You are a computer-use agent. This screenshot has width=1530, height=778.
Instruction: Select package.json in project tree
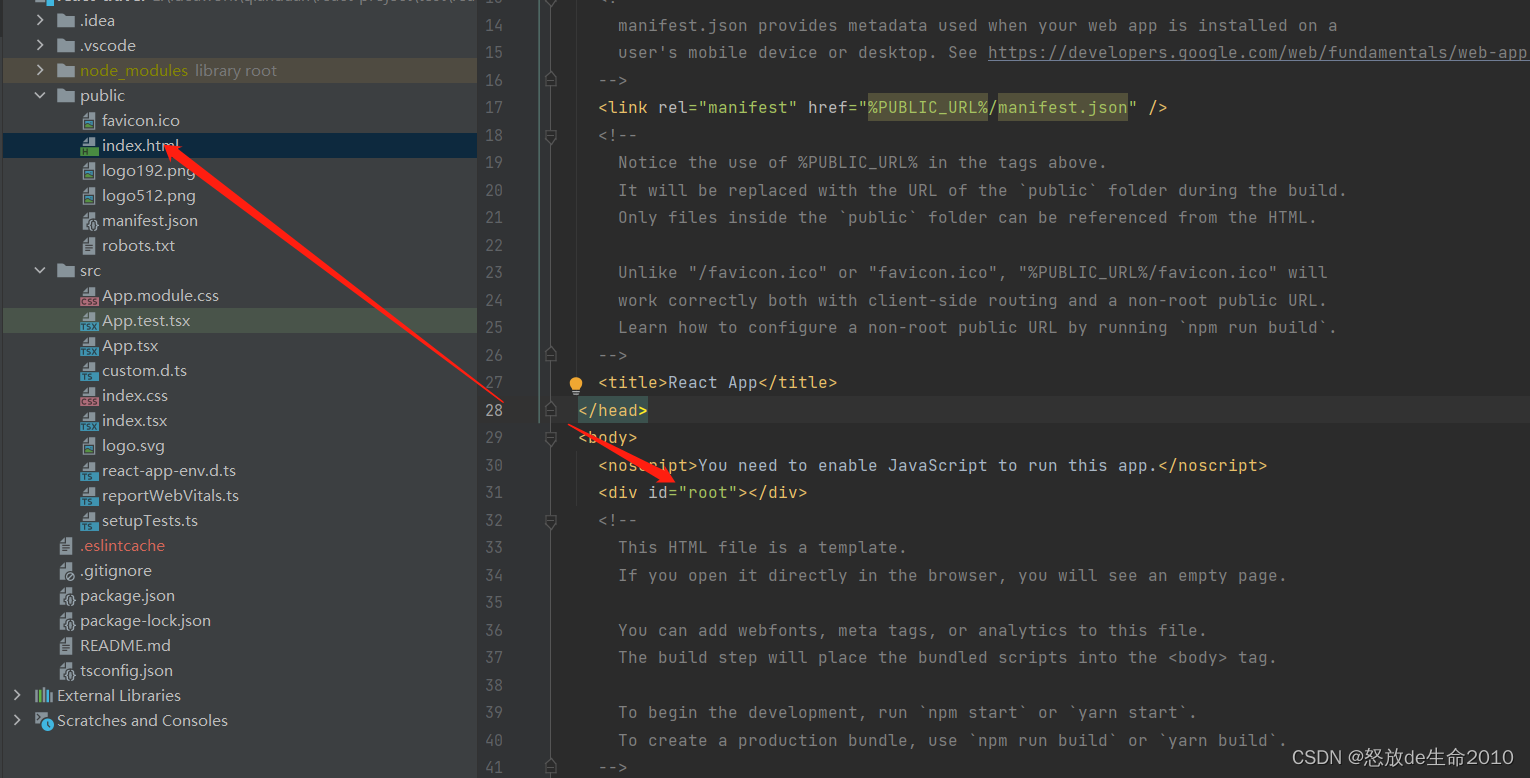pos(127,595)
